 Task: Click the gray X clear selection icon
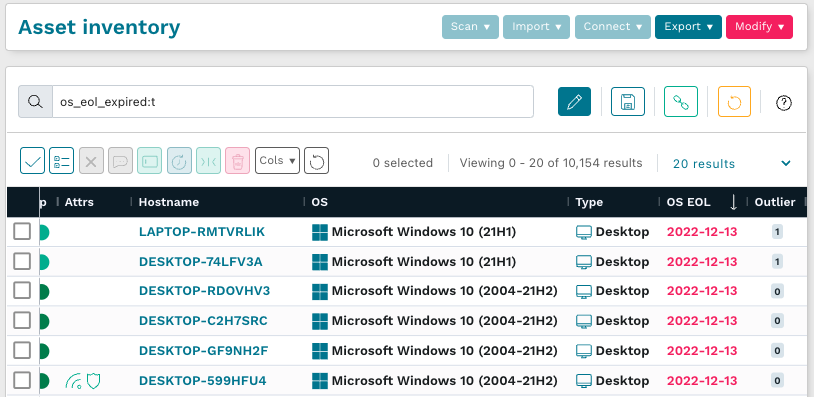coord(91,161)
